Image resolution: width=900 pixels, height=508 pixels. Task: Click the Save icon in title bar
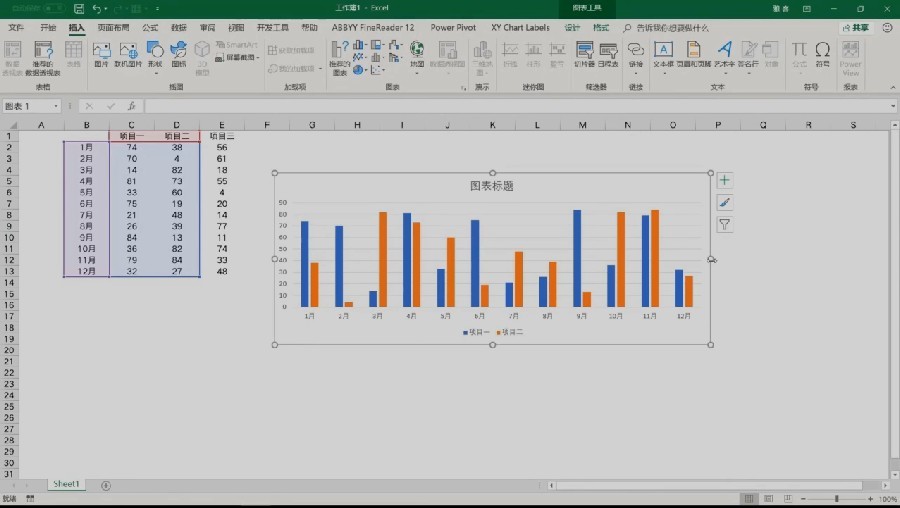pyautogui.click(x=79, y=9)
